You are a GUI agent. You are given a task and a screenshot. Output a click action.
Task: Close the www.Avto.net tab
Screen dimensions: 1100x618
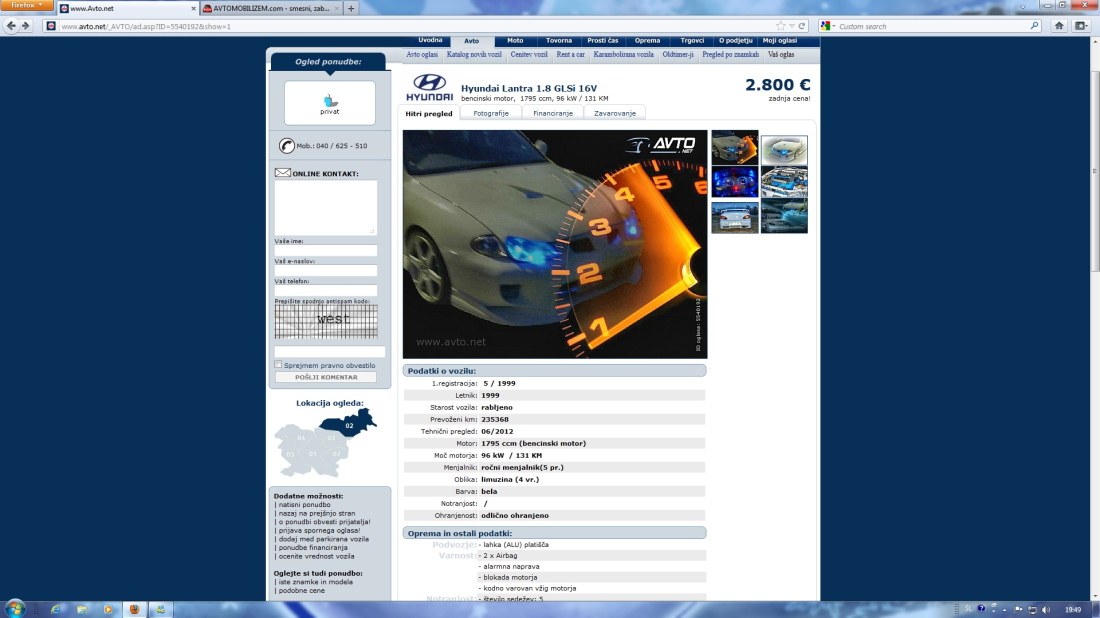(194, 8)
